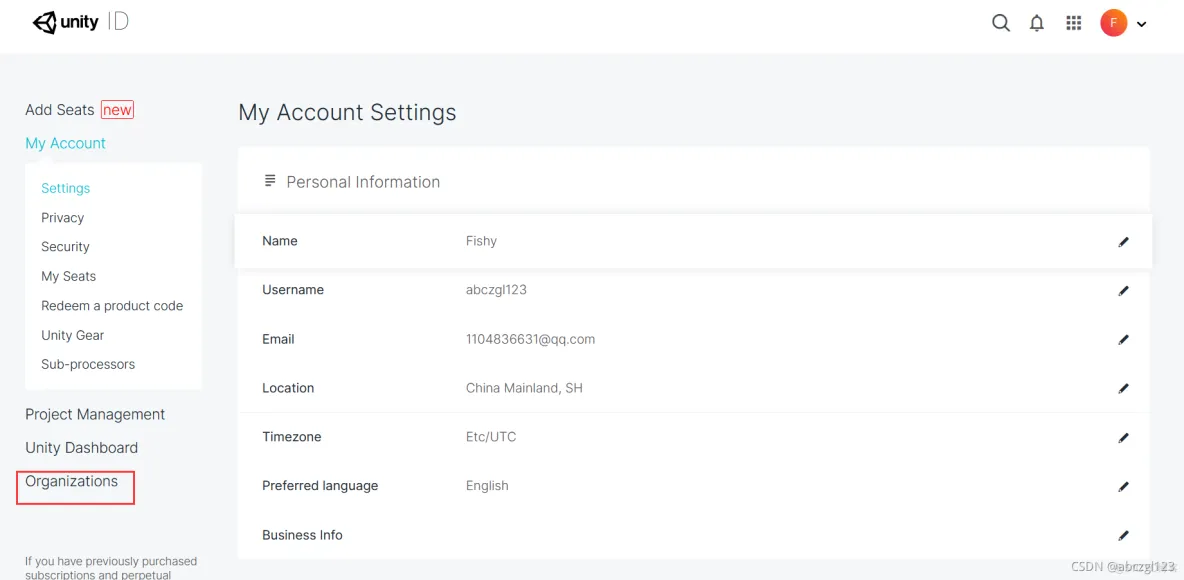
Task: Click the Personal Information list icon
Action: coord(270,181)
